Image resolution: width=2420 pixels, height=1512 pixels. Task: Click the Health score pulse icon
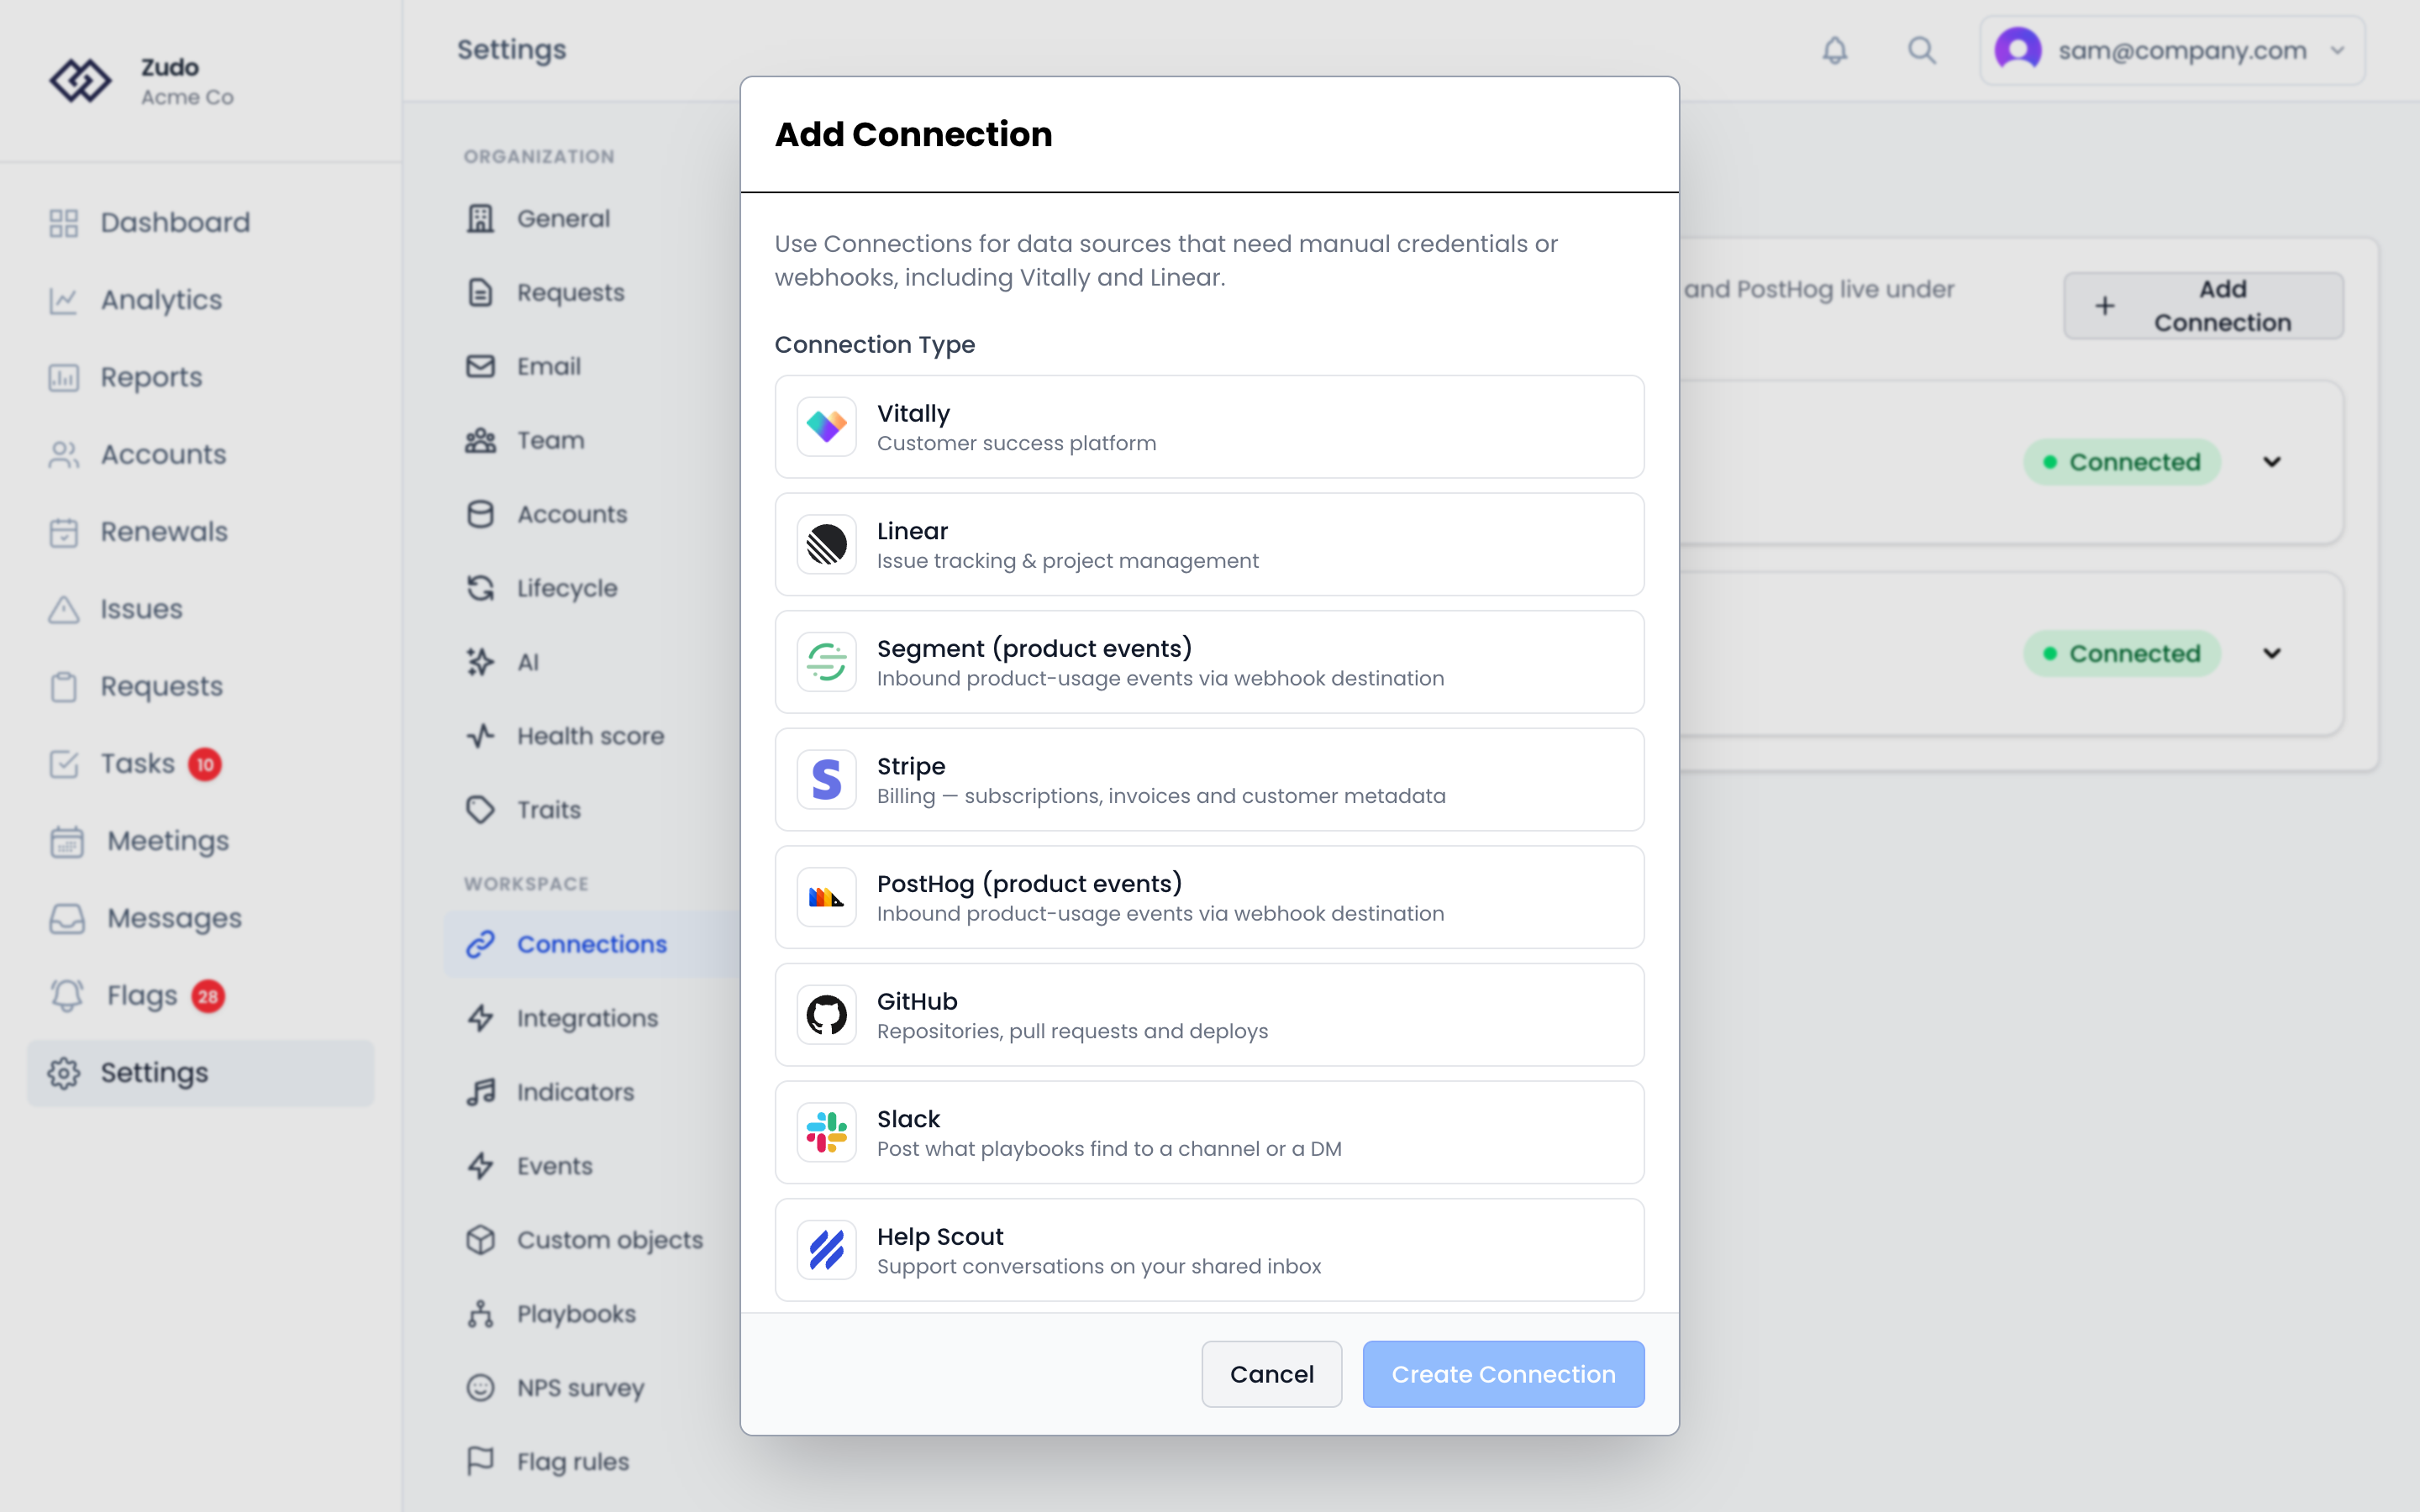pos(481,736)
